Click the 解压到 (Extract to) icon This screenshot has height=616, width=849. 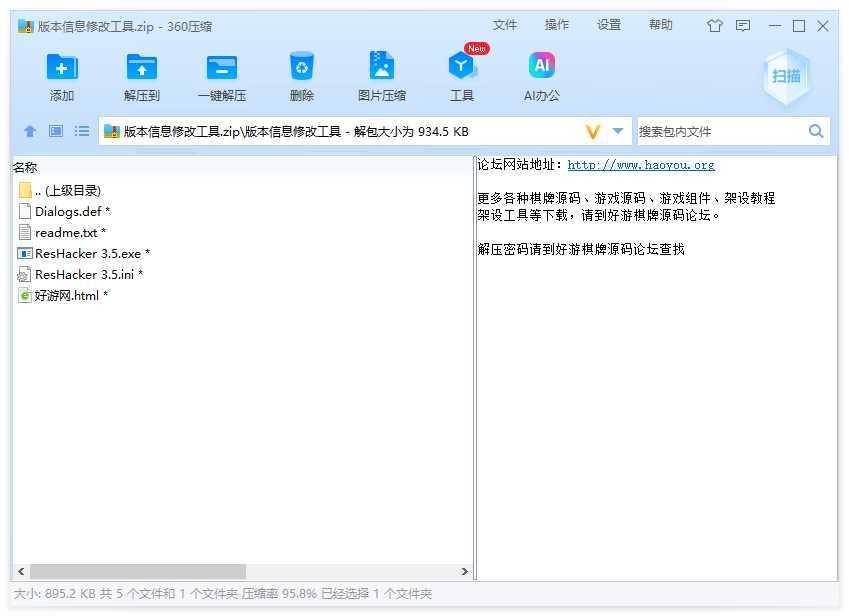142,68
